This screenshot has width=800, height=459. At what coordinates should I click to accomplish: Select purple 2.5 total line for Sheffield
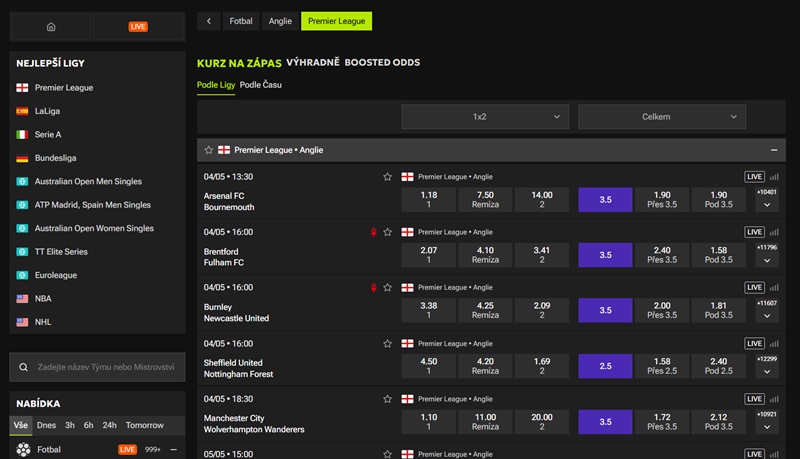click(605, 366)
